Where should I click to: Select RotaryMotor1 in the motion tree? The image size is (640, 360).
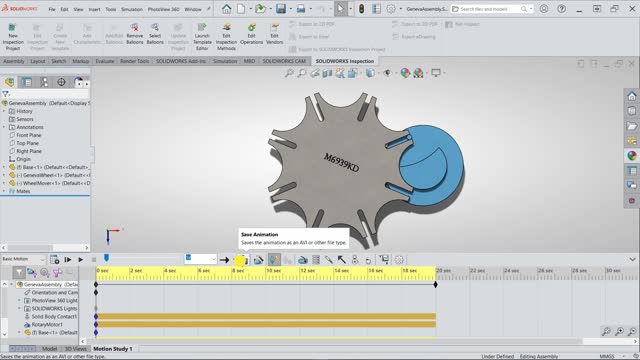point(47,324)
